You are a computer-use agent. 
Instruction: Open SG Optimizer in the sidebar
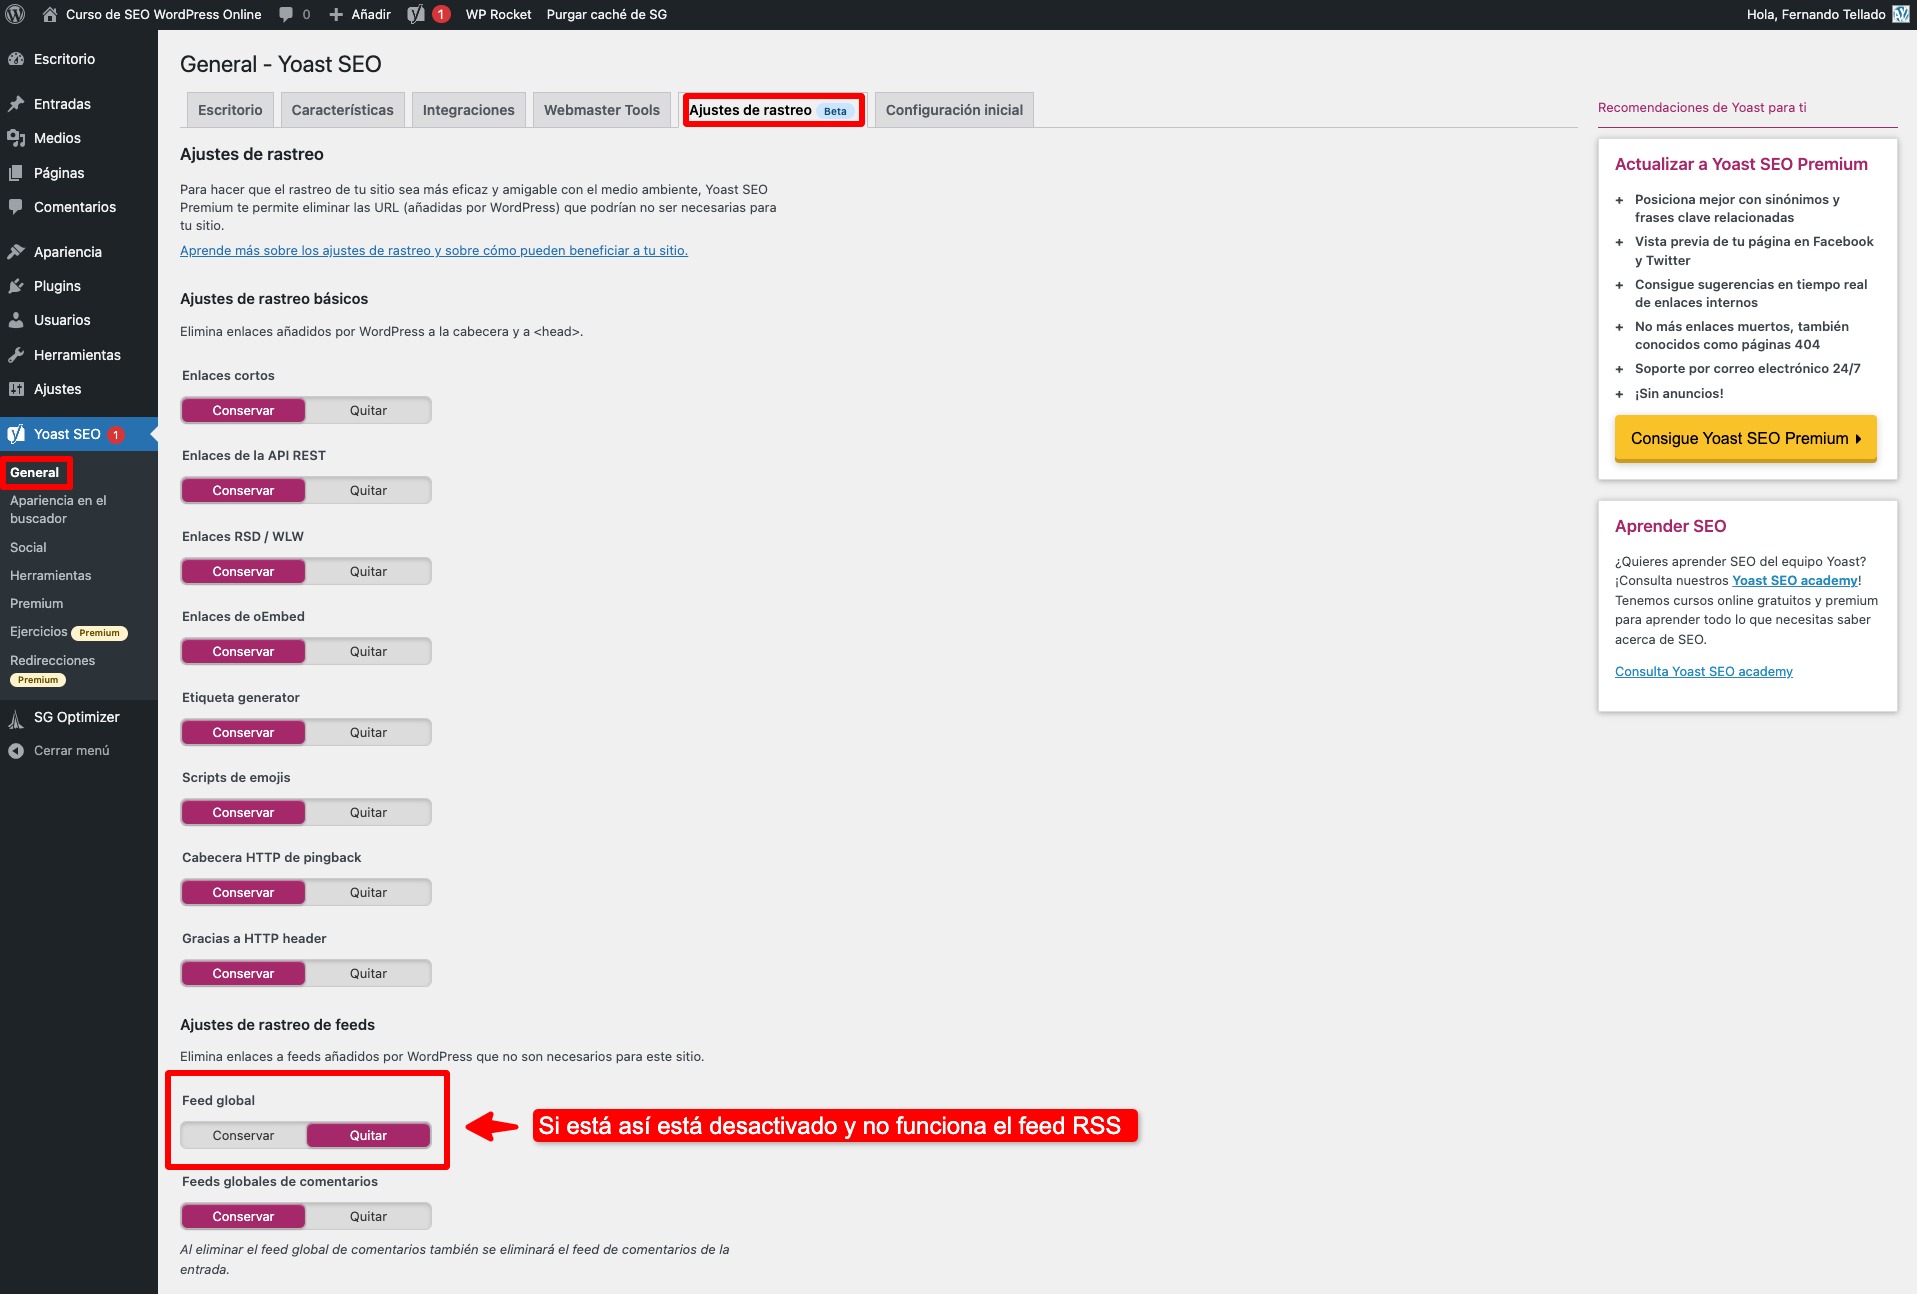(76, 717)
